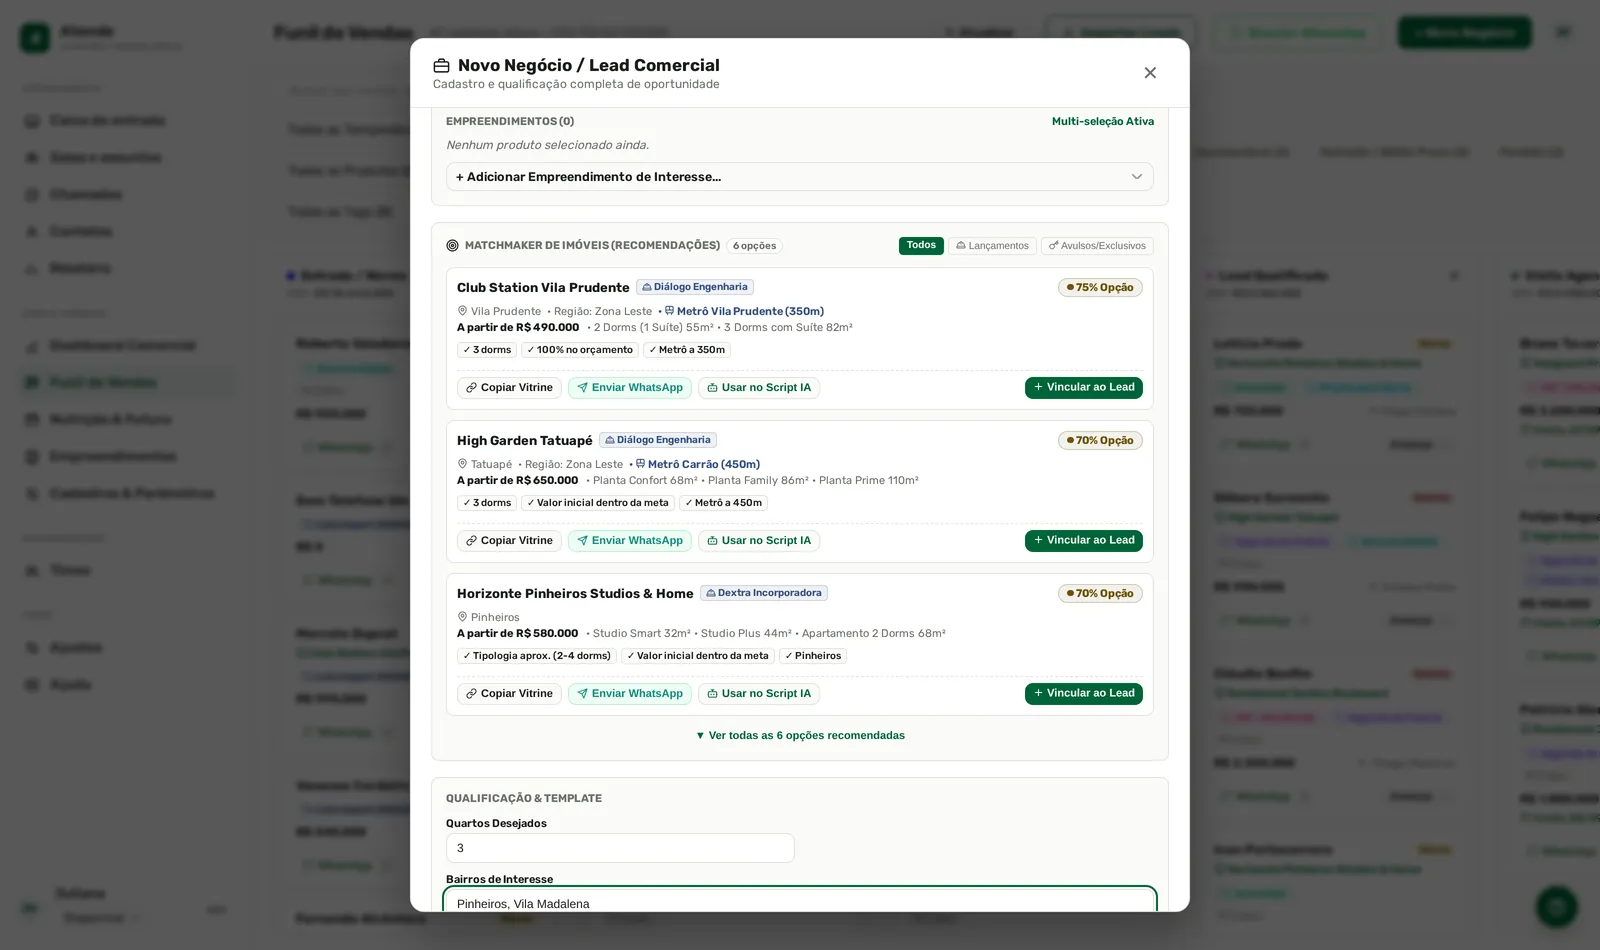Send Club Station Vila Prudente via WhatsApp

(x=630, y=388)
